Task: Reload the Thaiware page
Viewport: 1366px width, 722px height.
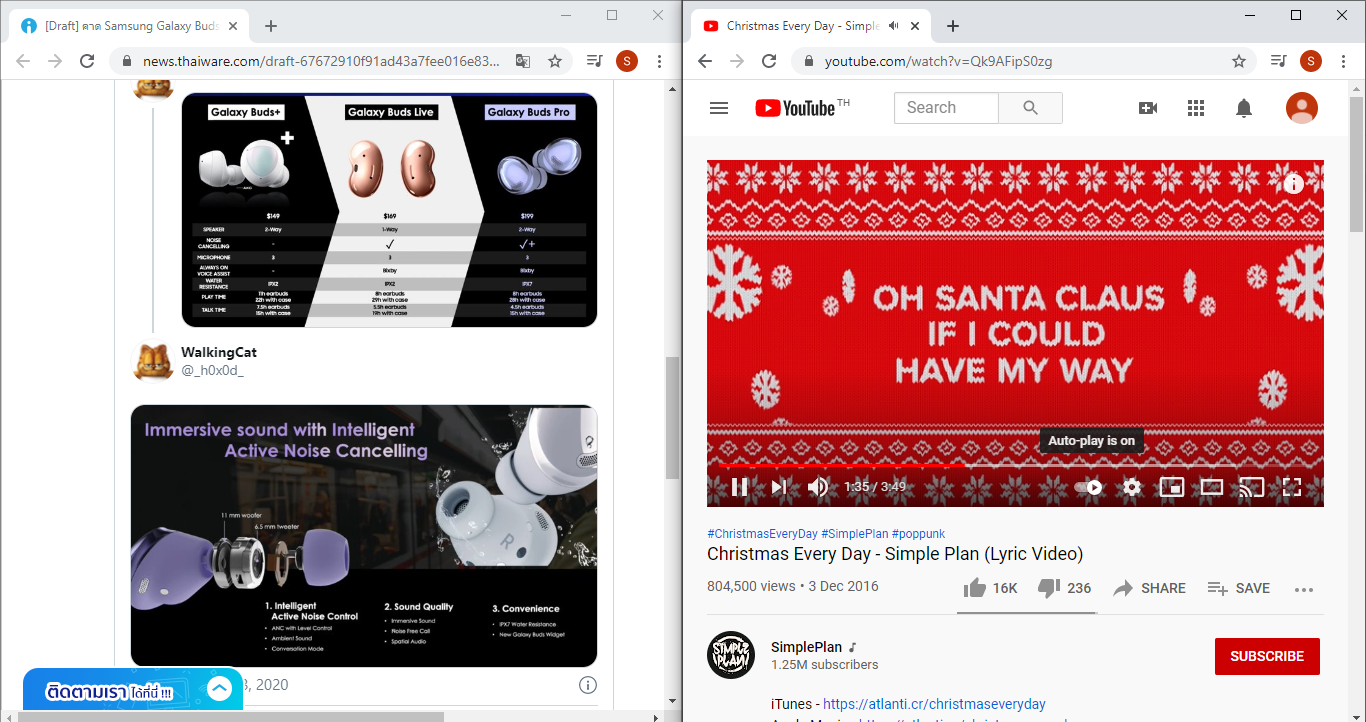Action: pyautogui.click(x=87, y=61)
